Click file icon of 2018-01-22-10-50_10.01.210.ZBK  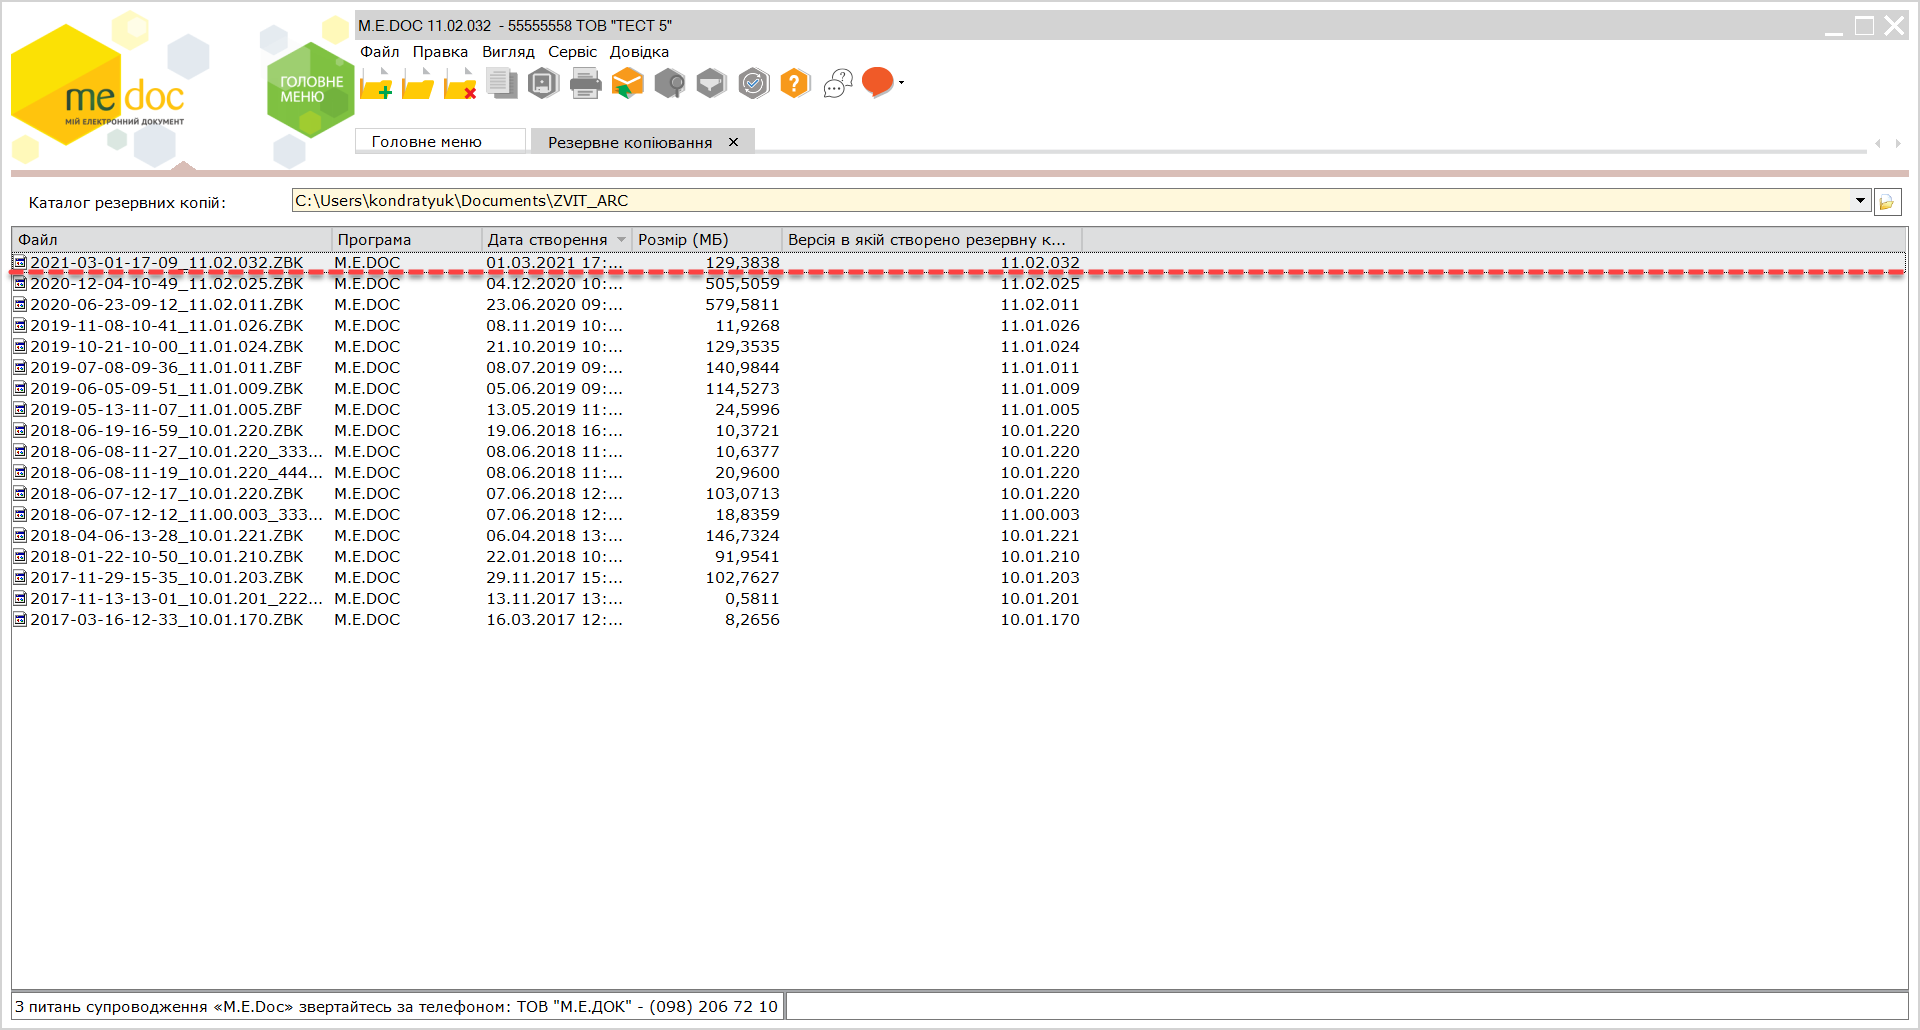coord(20,557)
